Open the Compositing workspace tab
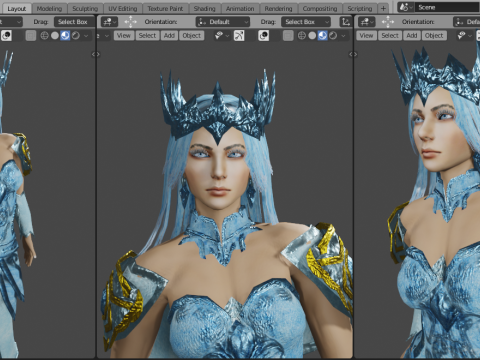The image size is (480, 360). tap(320, 8)
